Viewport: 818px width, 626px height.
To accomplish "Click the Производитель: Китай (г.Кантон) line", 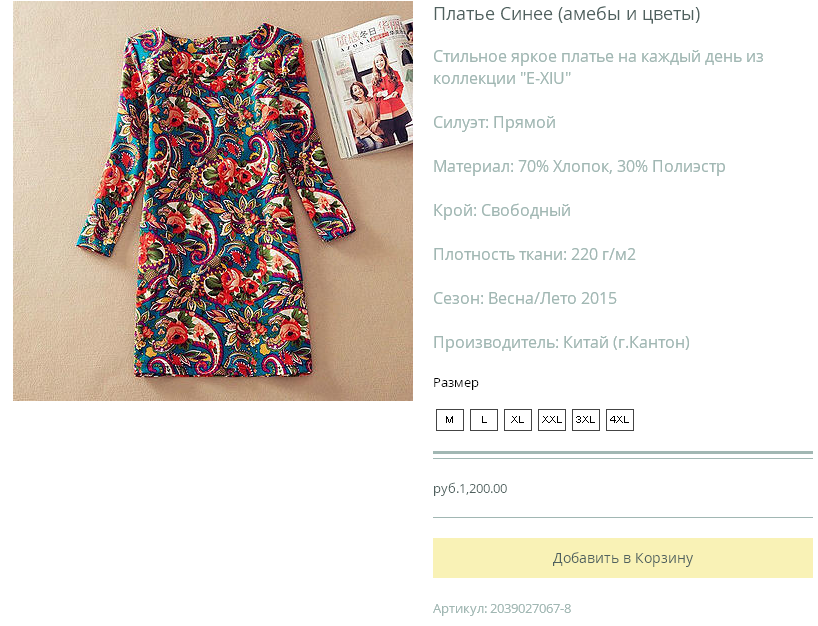I will coord(561,343).
